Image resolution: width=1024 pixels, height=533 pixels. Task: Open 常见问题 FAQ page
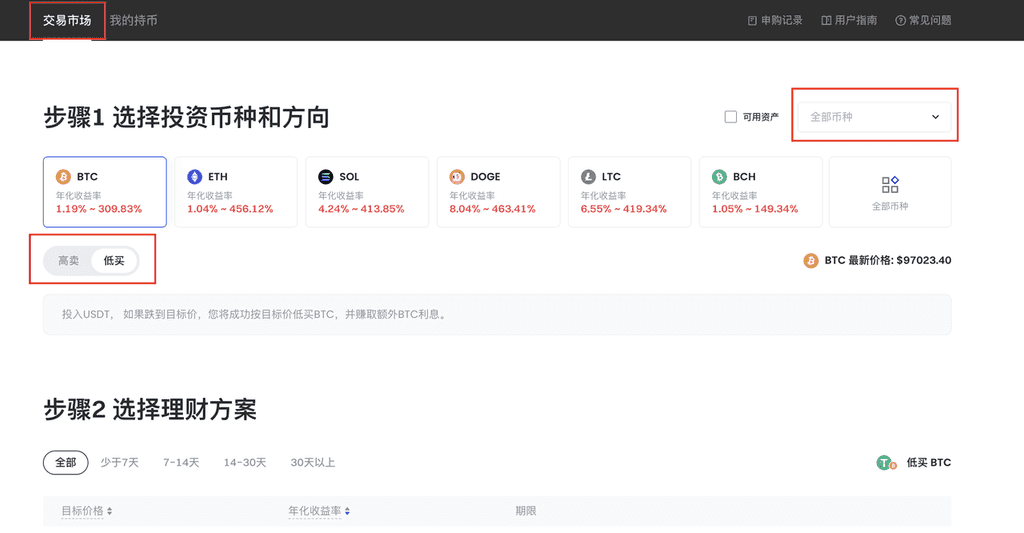click(923, 20)
